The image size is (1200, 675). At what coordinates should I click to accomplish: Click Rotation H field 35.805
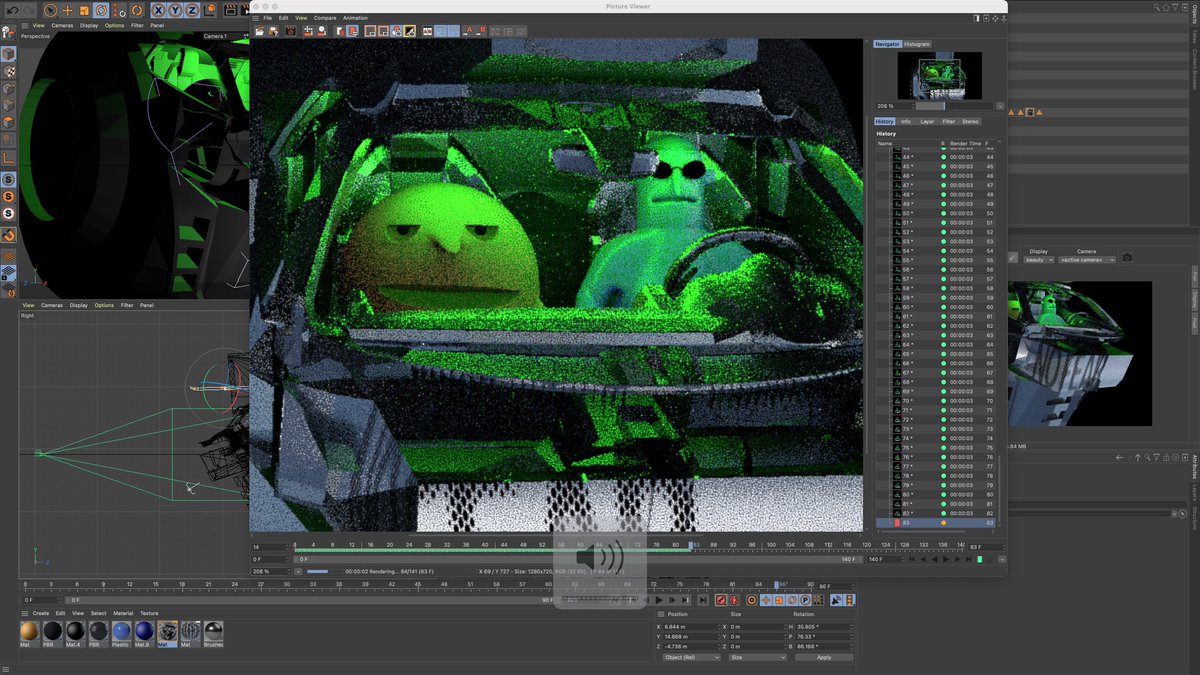825,627
